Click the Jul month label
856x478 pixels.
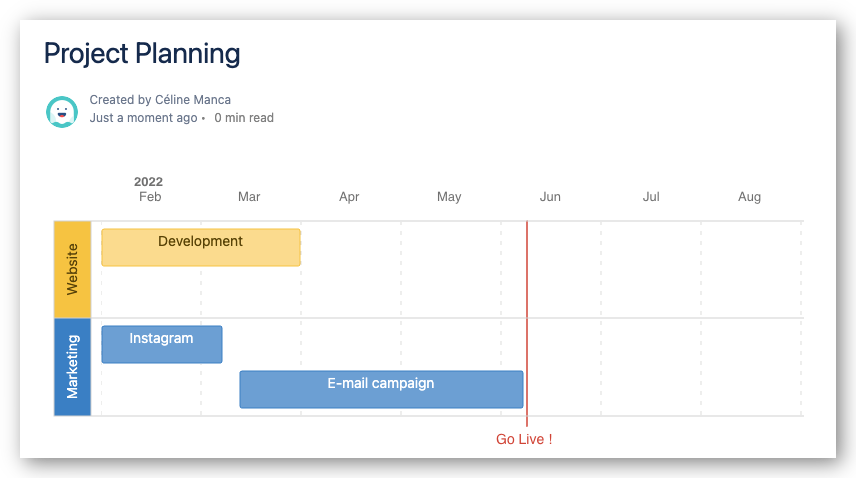[651, 197]
